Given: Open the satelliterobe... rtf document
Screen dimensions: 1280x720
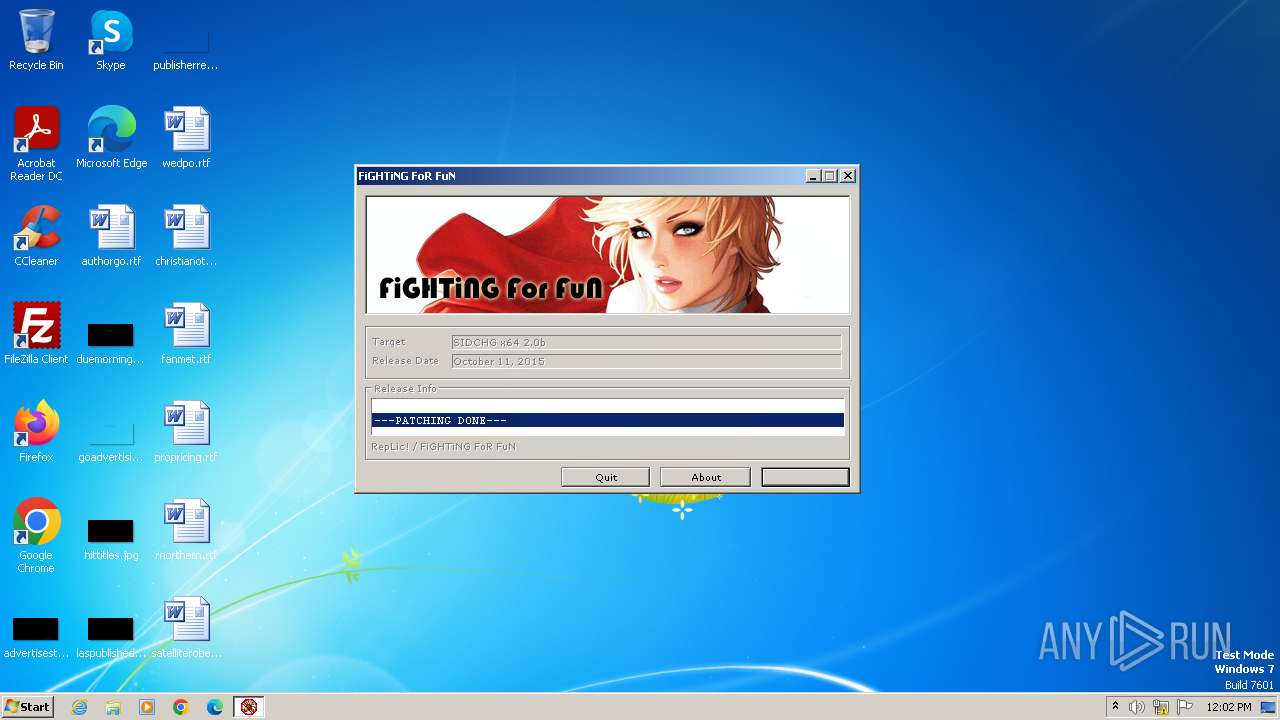Looking at the screenshot, I should click(186, 627).
